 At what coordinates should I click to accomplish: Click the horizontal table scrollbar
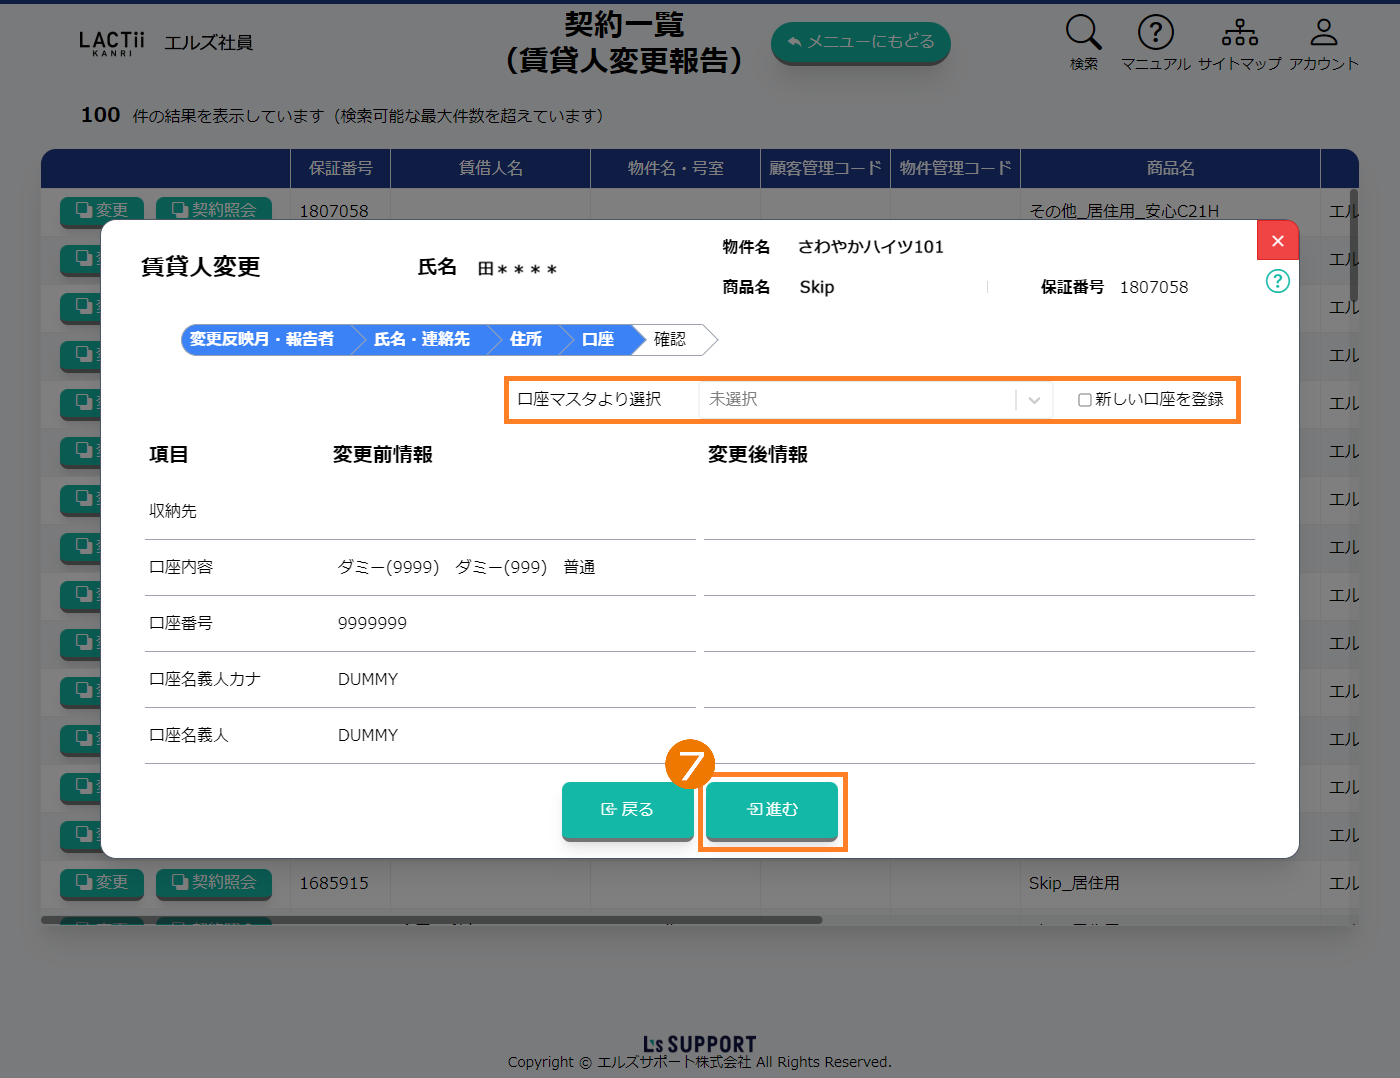(x=431, y=920)
